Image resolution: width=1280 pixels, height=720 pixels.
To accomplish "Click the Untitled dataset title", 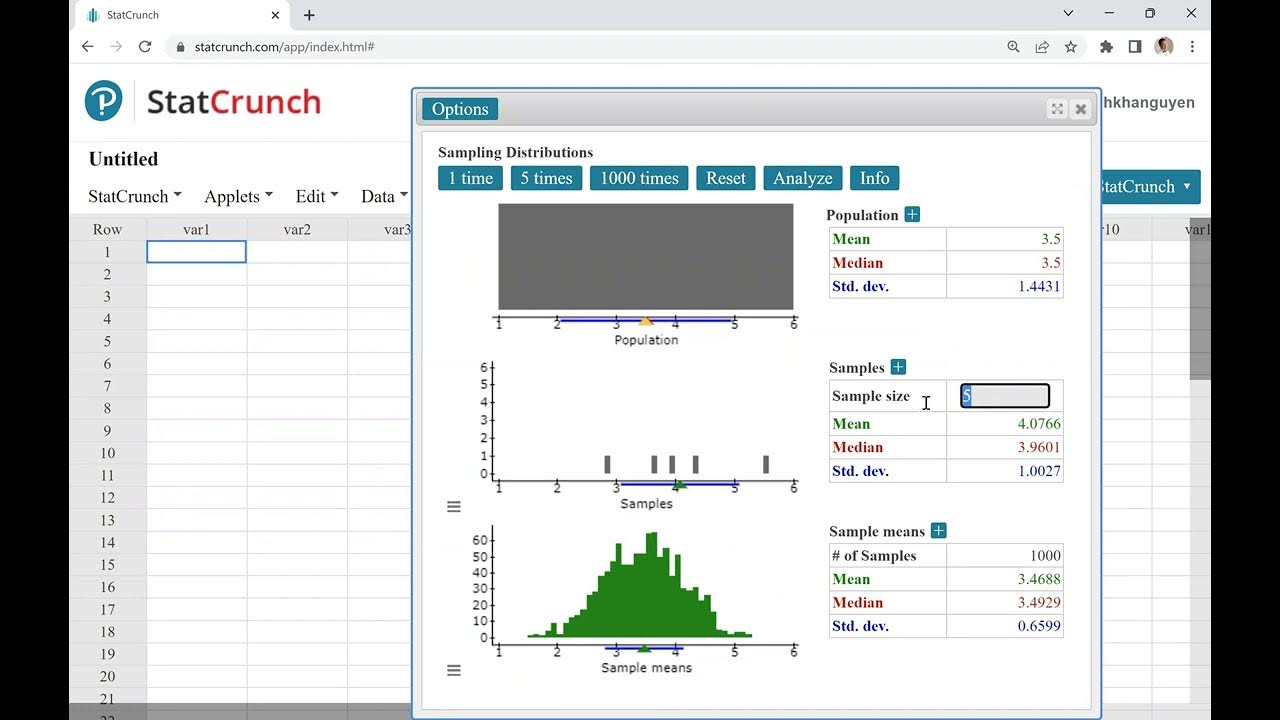I will [x=123, y=159].
